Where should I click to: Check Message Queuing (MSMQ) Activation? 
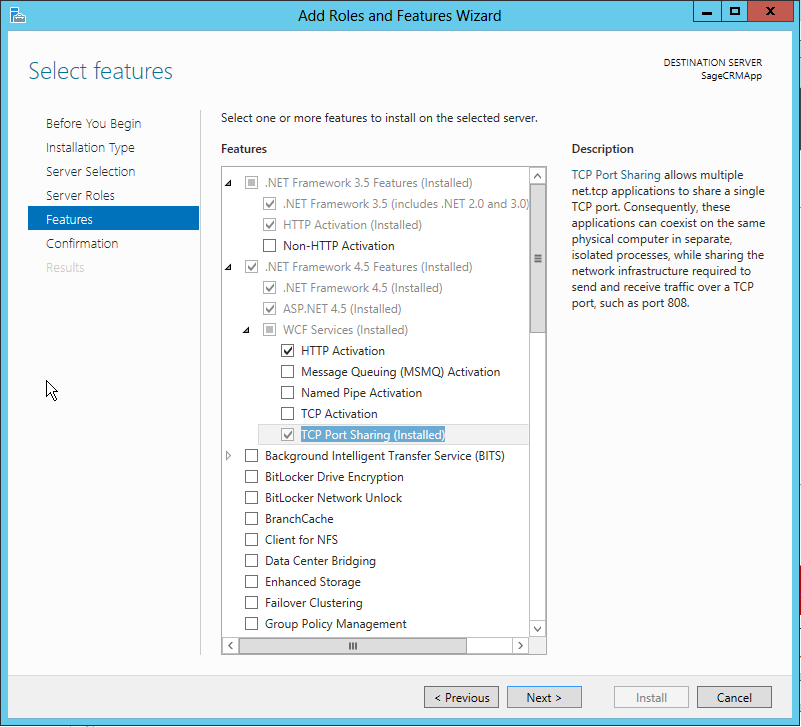288,372
